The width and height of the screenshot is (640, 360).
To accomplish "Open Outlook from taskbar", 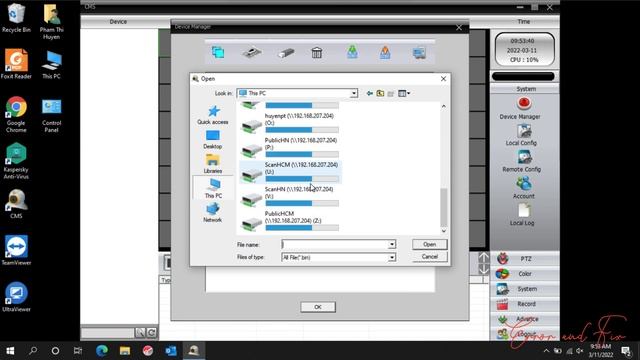I will coord(171,351).
